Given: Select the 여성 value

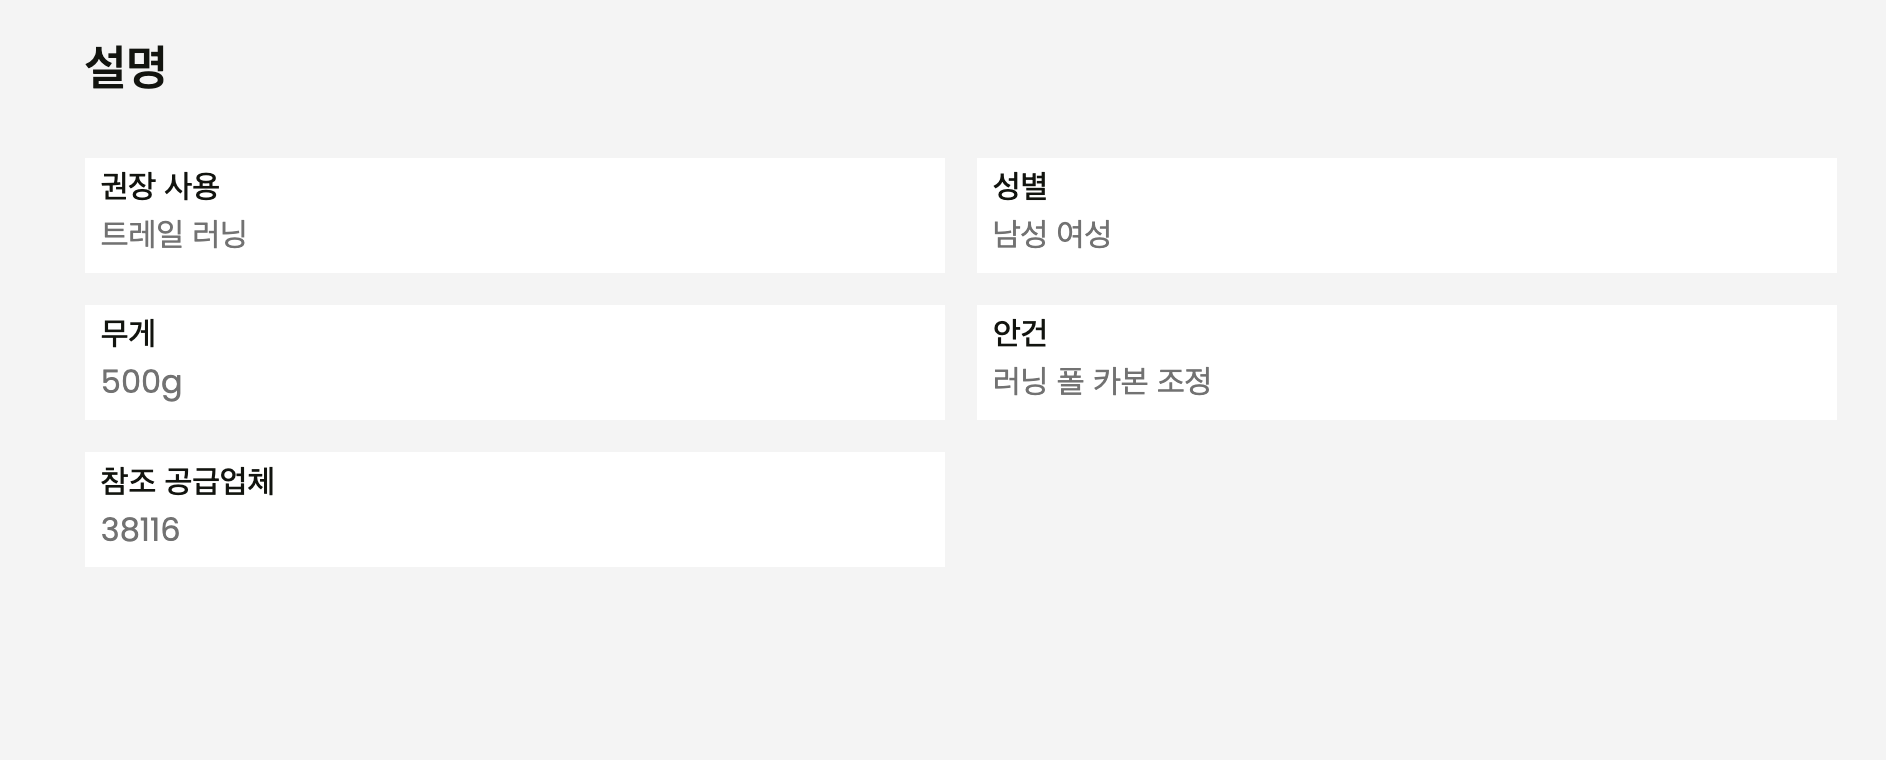Looking at the screenshot, I should [x=1084, y=234].
